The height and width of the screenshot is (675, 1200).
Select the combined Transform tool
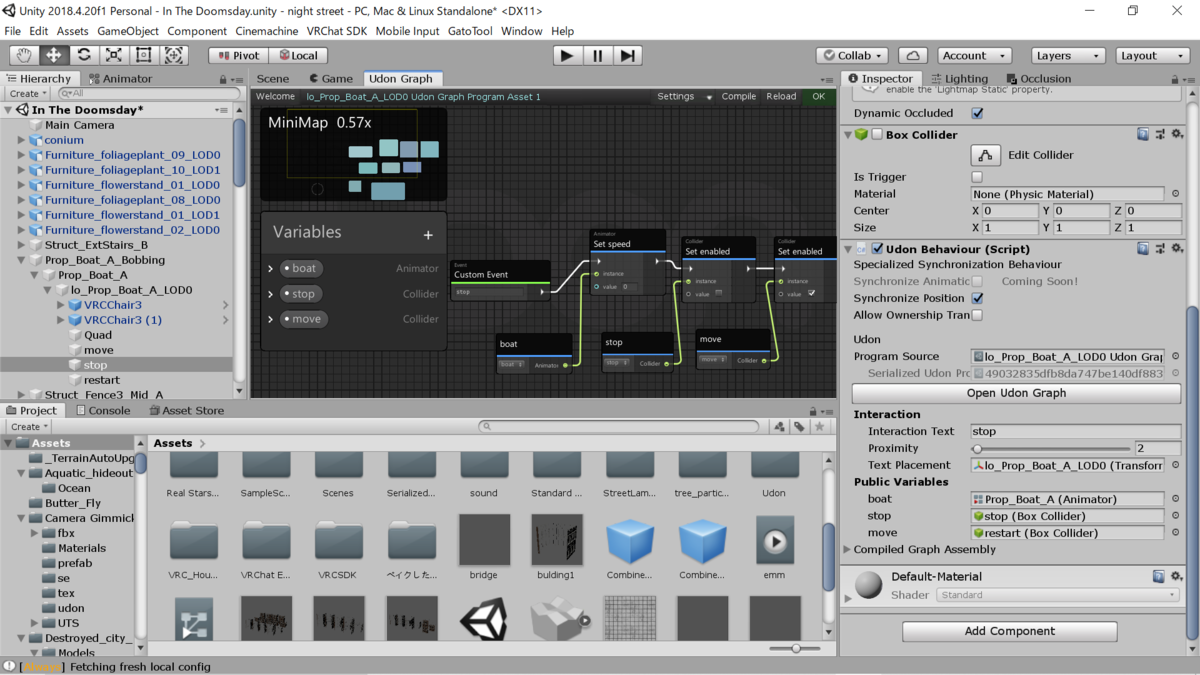(x=174, y=56)
